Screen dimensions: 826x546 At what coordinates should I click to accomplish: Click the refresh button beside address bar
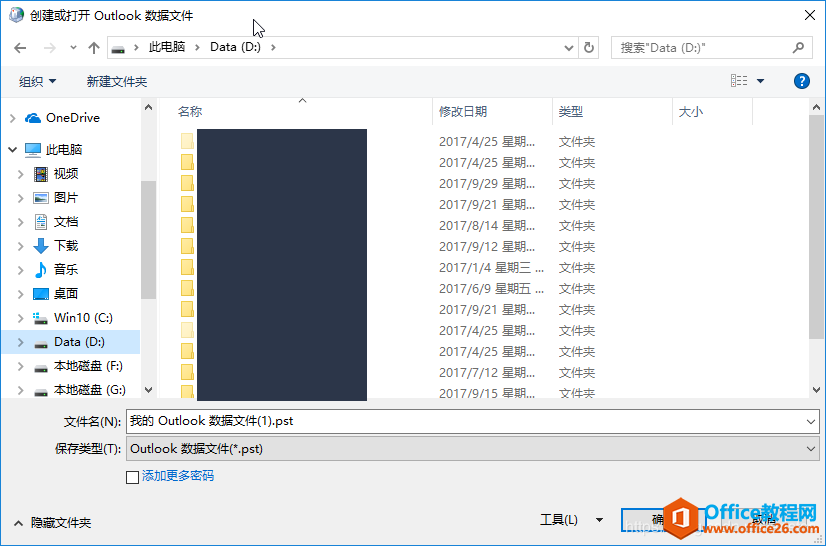tap(589, 48)
